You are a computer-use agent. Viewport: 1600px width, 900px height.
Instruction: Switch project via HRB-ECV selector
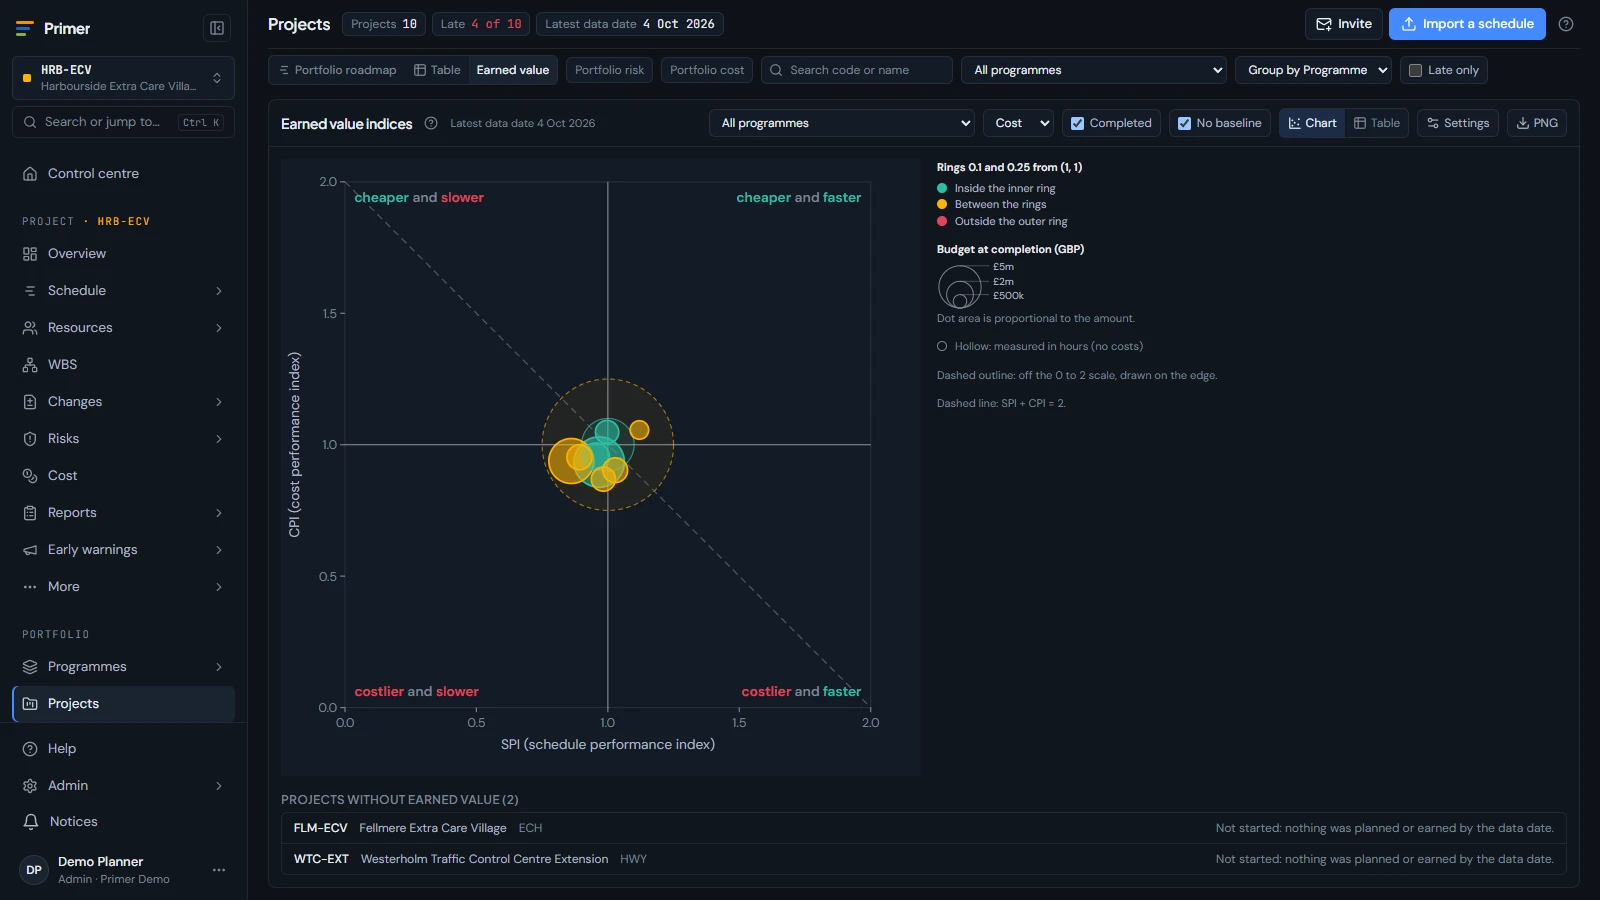click(x=124, y=78)
